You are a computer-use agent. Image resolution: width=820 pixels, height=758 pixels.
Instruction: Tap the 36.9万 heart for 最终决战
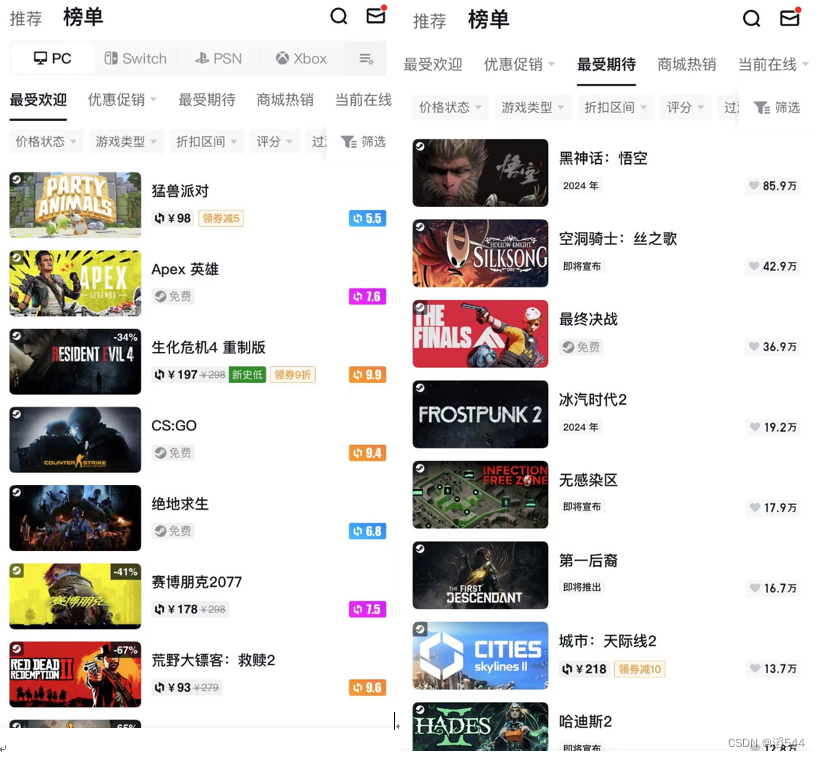coord(772,347)
